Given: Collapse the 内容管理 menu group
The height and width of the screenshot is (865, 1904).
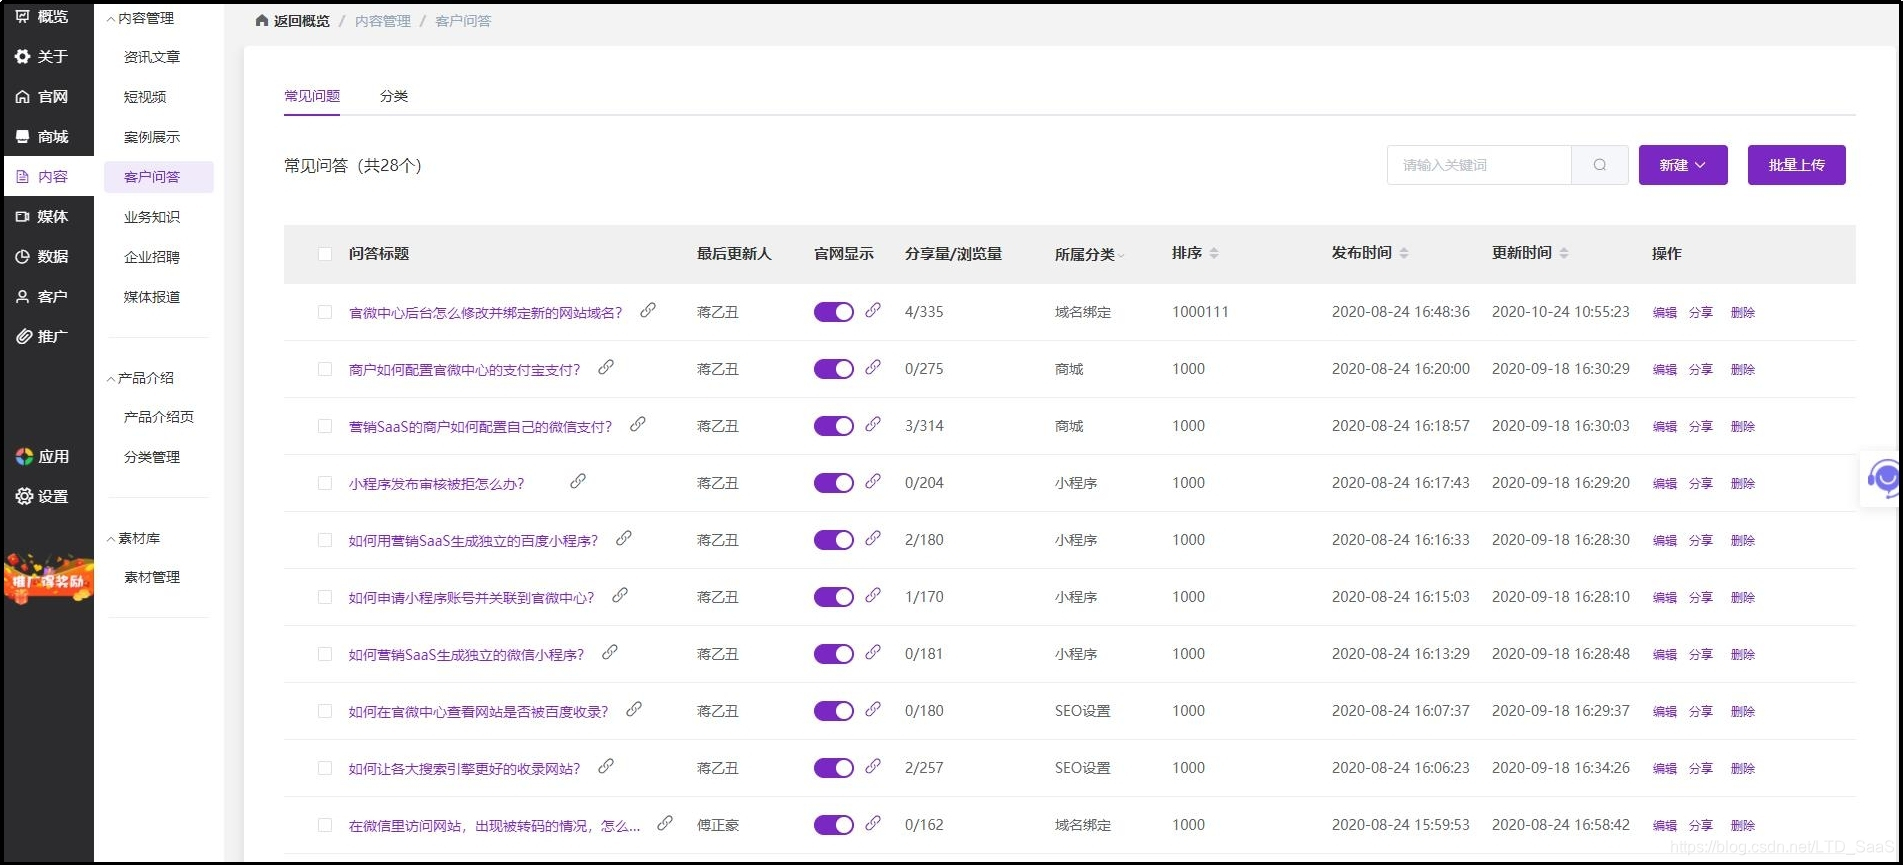Looking at the screenshot, I should (x=140, y=18).
